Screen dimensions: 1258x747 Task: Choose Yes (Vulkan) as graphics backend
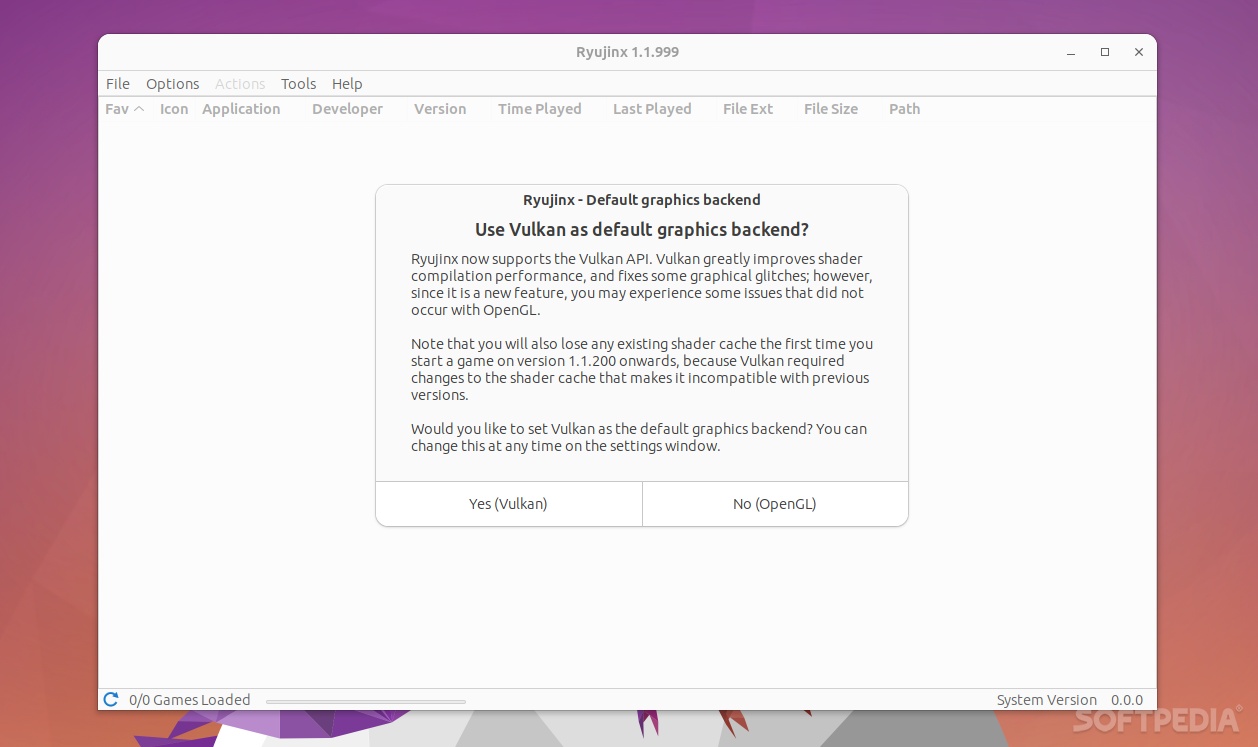tap(508, 503)
